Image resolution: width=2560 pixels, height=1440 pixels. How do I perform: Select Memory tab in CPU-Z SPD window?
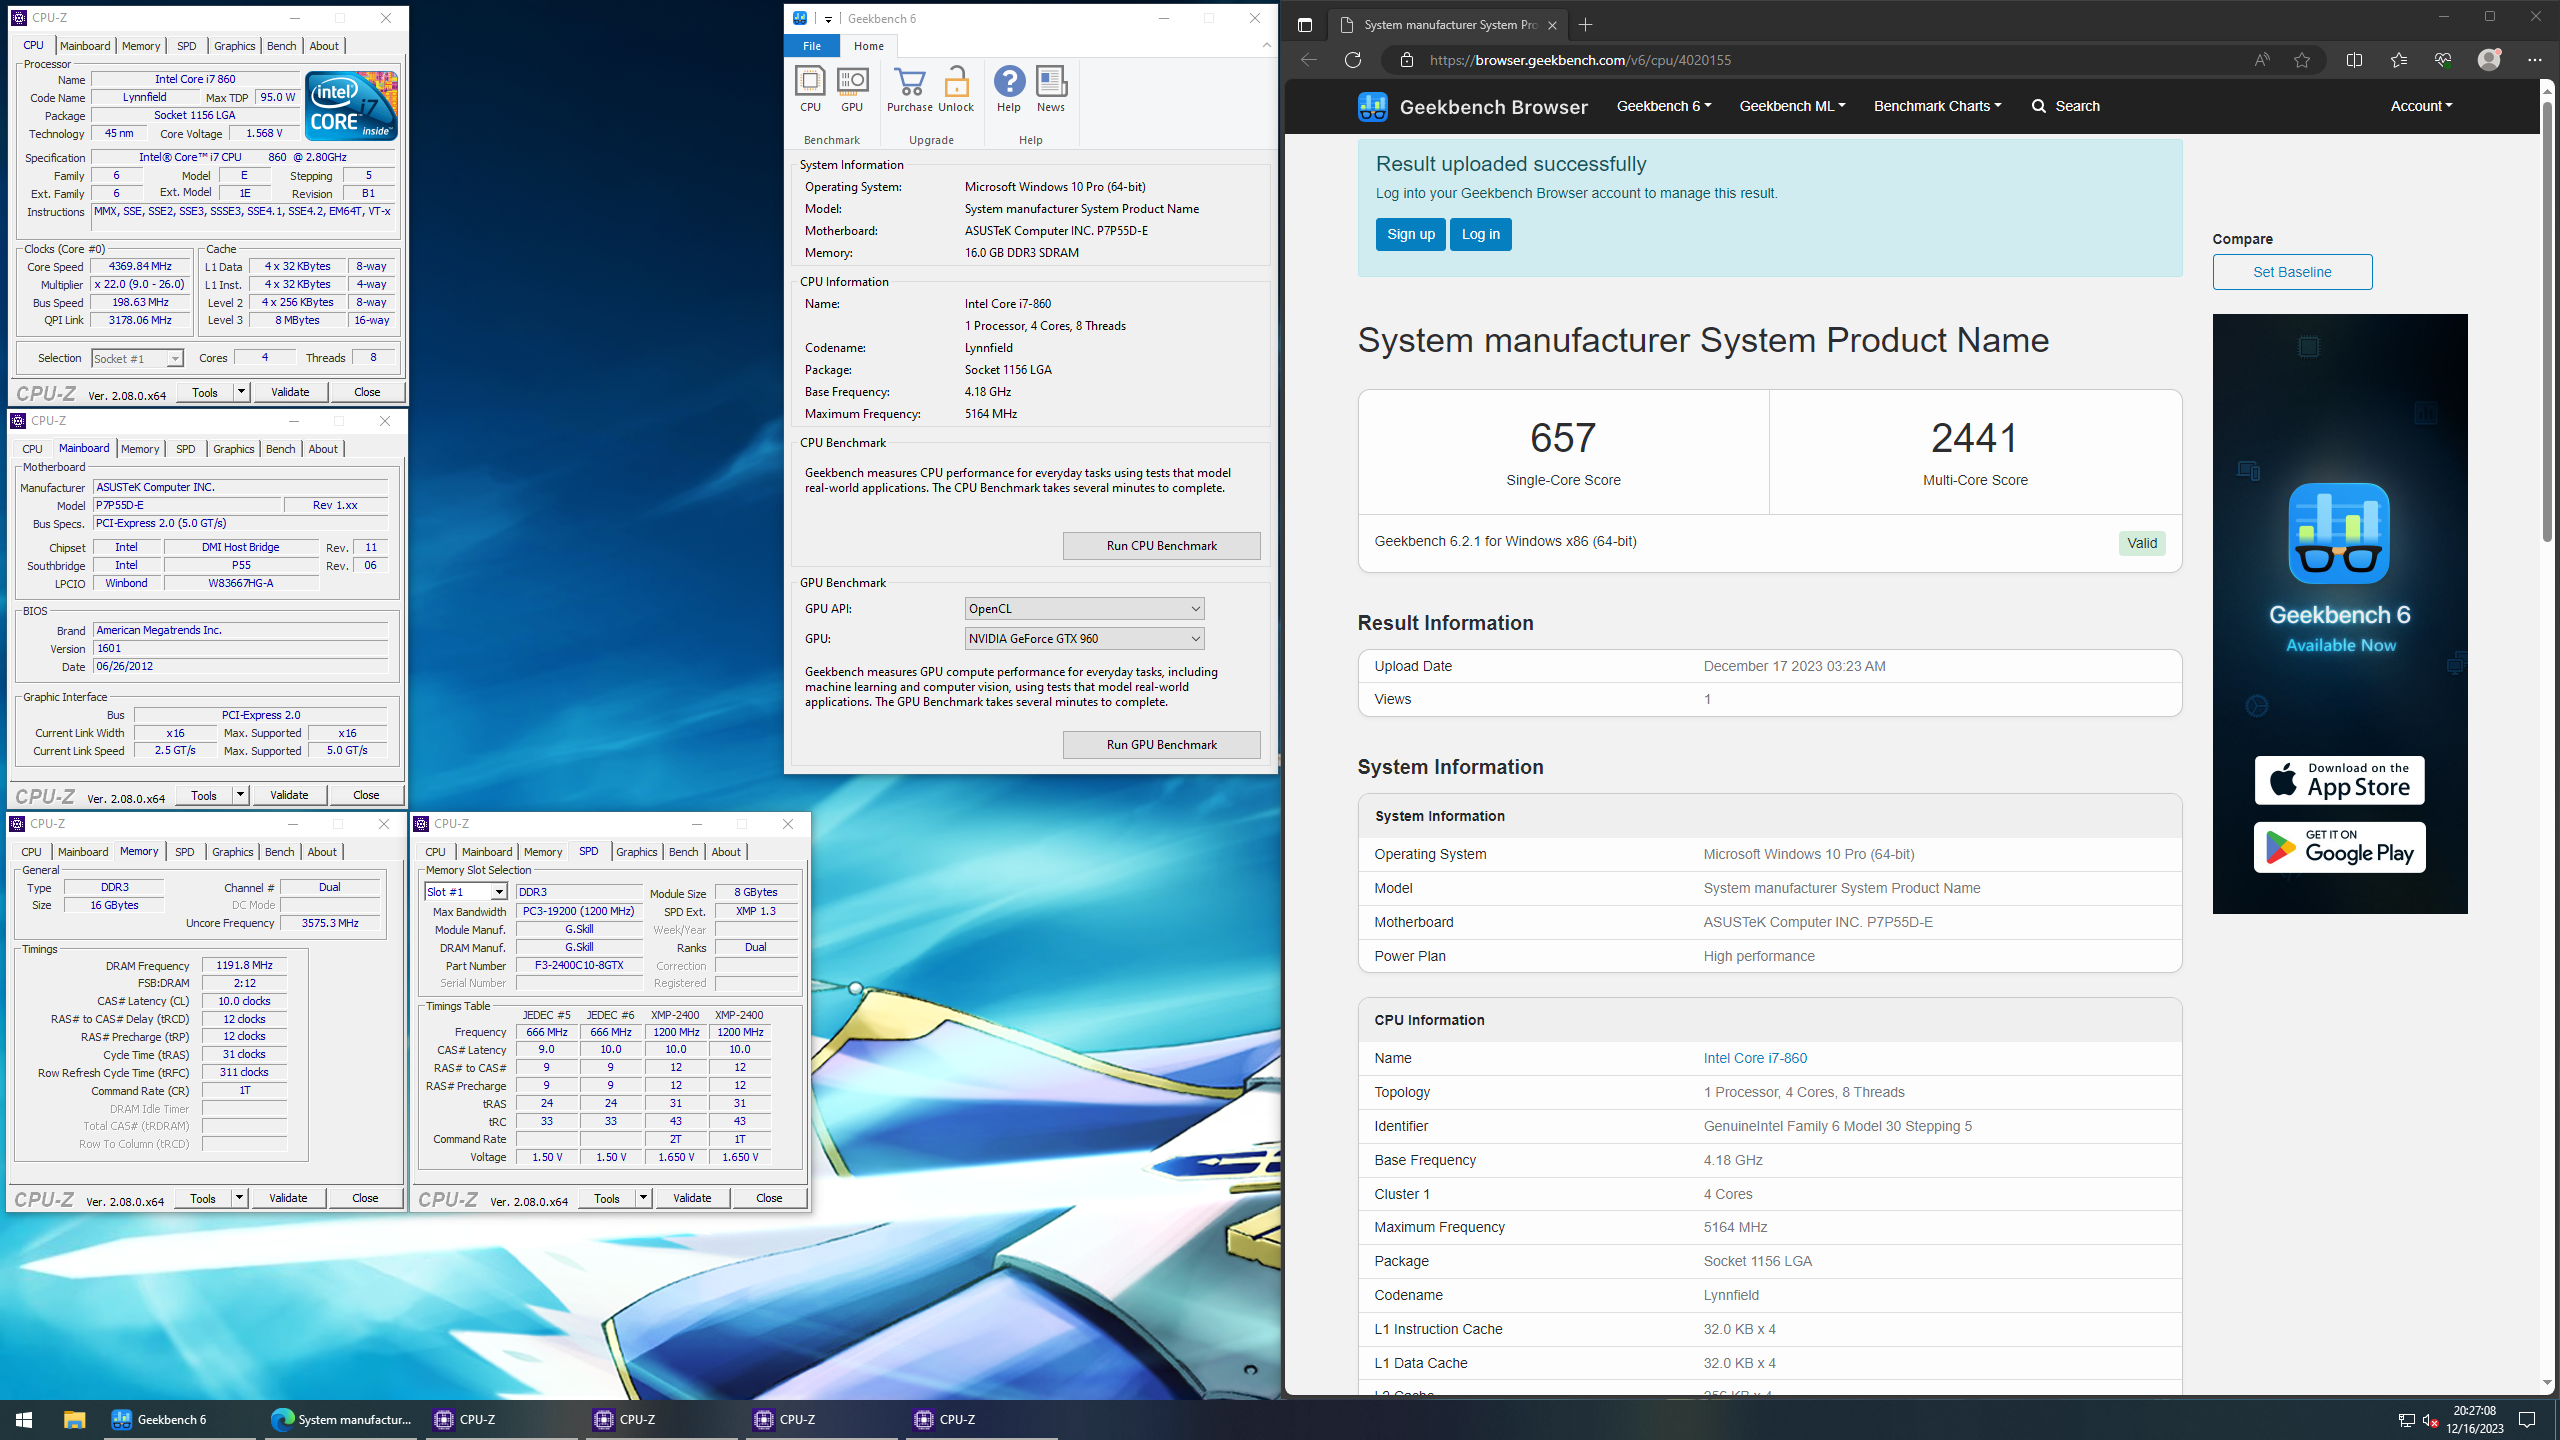[542, 852]
